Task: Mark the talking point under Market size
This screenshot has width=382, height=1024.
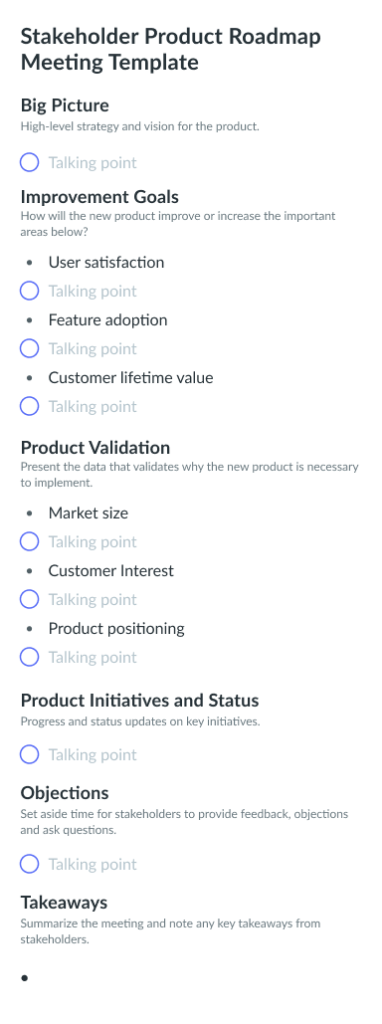Action: tap(29, 542)
